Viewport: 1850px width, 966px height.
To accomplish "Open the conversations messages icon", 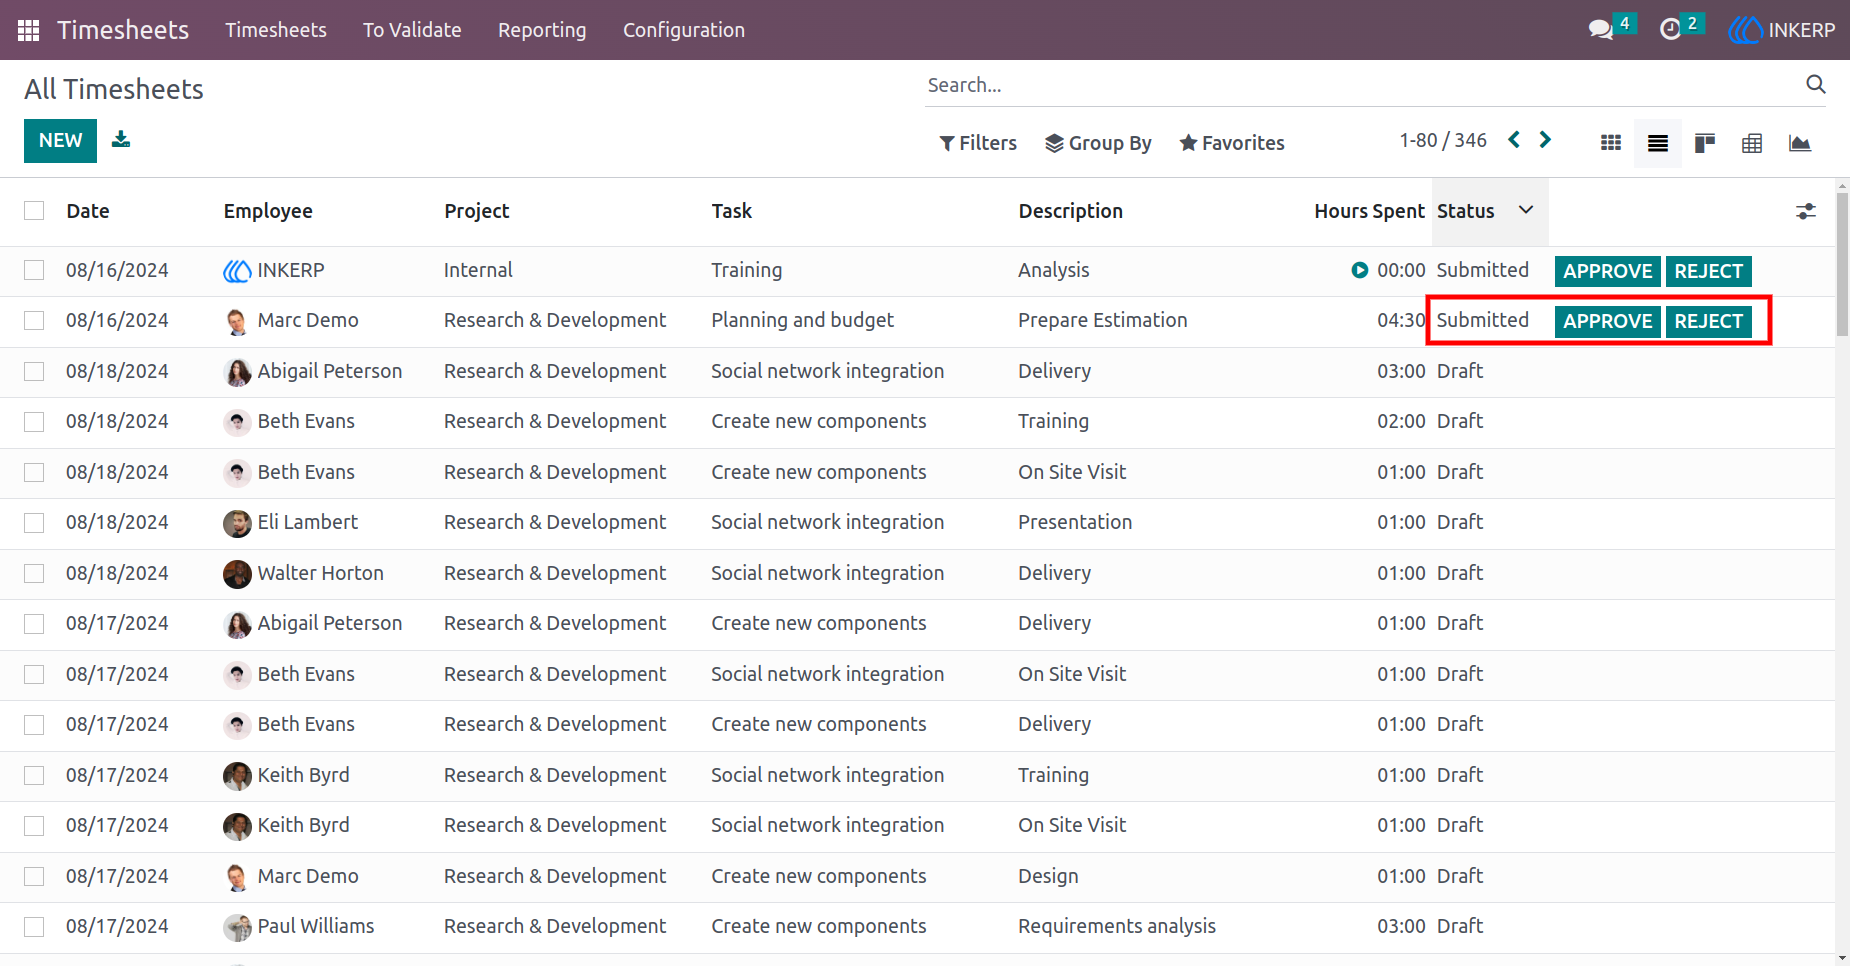I will [1601, 29].
